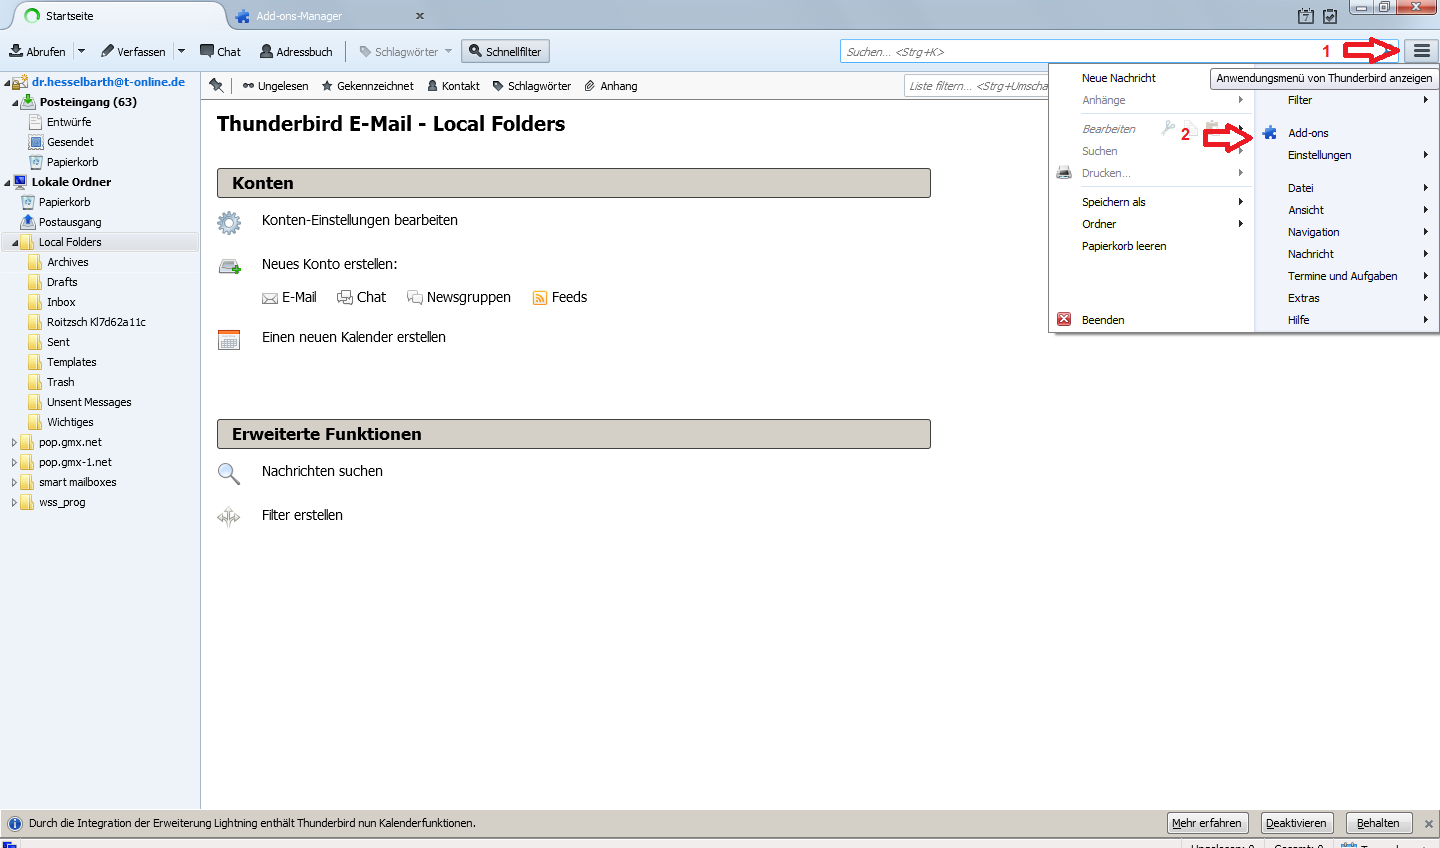This screenshot has width=1440, height=848.
Task: Click the calendar icon beside Einen neuen Kalender erstellen
Action: [x=229, y=339]
